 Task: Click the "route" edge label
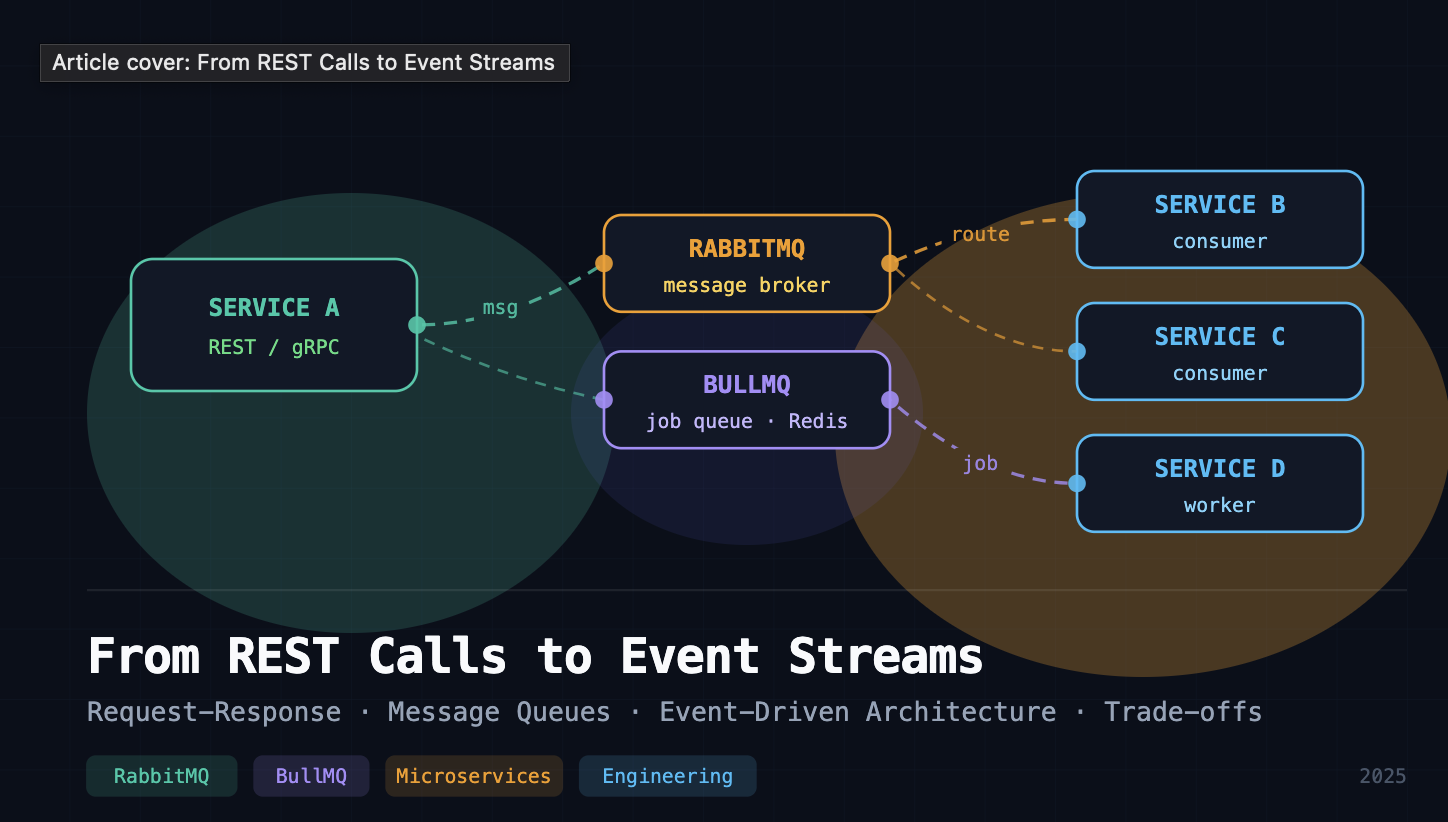click(980, 234)
